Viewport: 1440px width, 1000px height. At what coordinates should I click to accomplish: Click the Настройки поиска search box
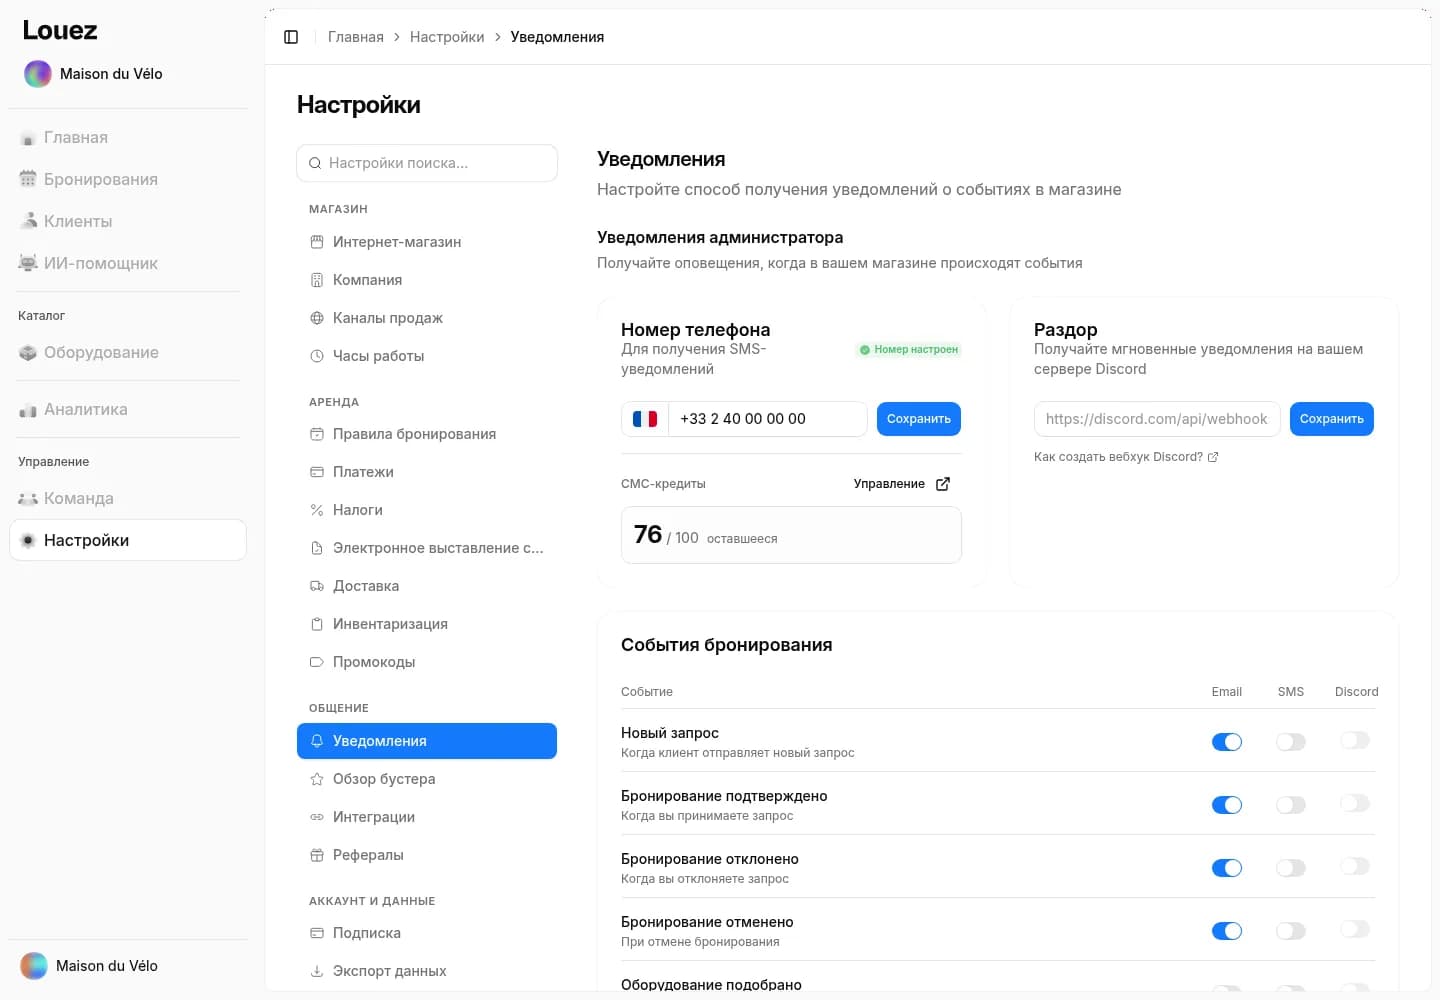pyautogui.click(x=427, y=163)
